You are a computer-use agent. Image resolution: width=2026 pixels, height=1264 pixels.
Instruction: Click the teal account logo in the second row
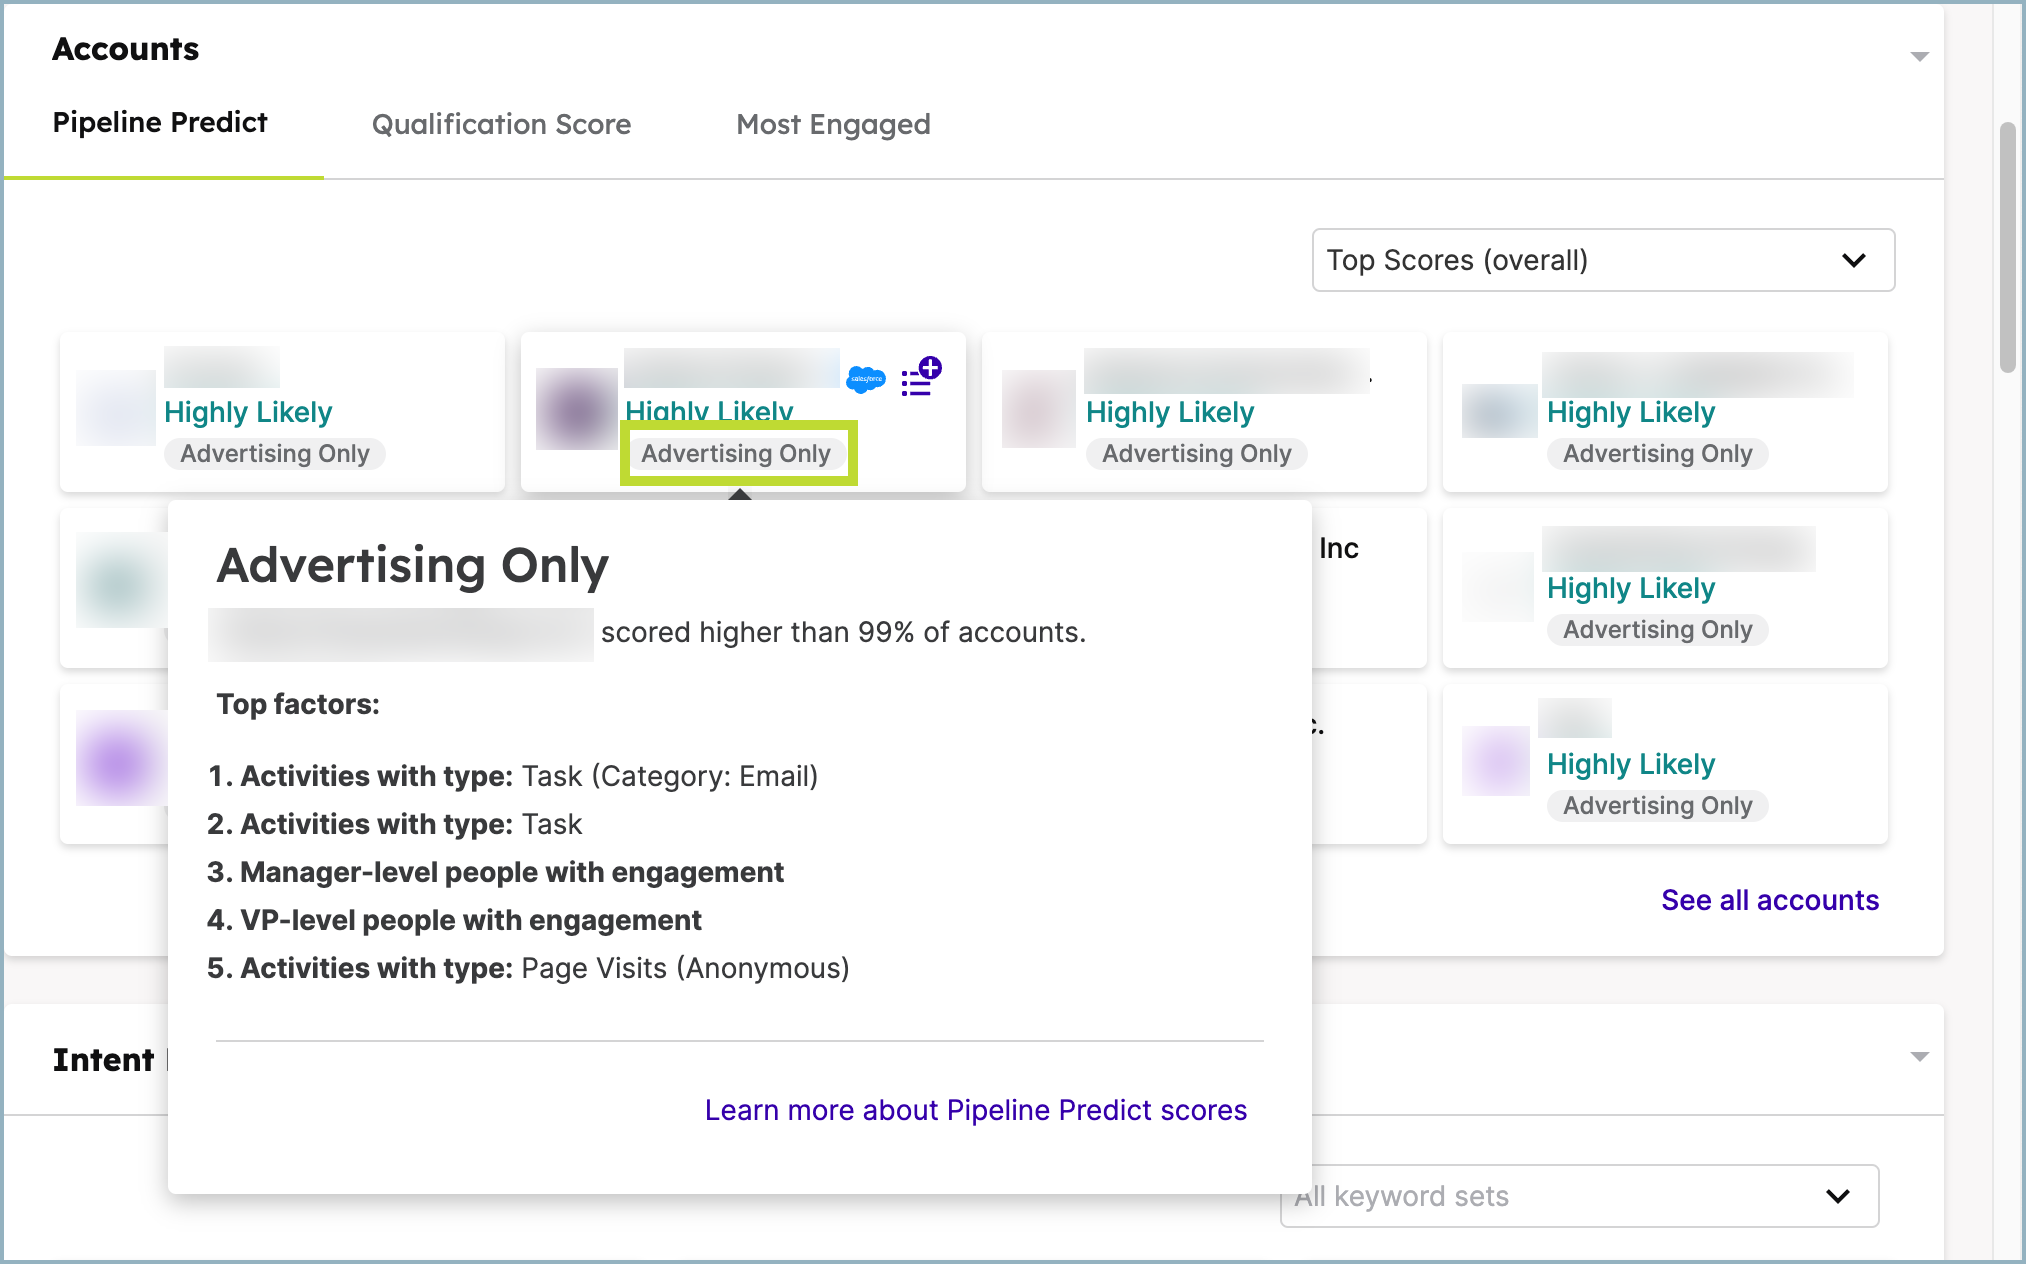(x=119, y=580)
